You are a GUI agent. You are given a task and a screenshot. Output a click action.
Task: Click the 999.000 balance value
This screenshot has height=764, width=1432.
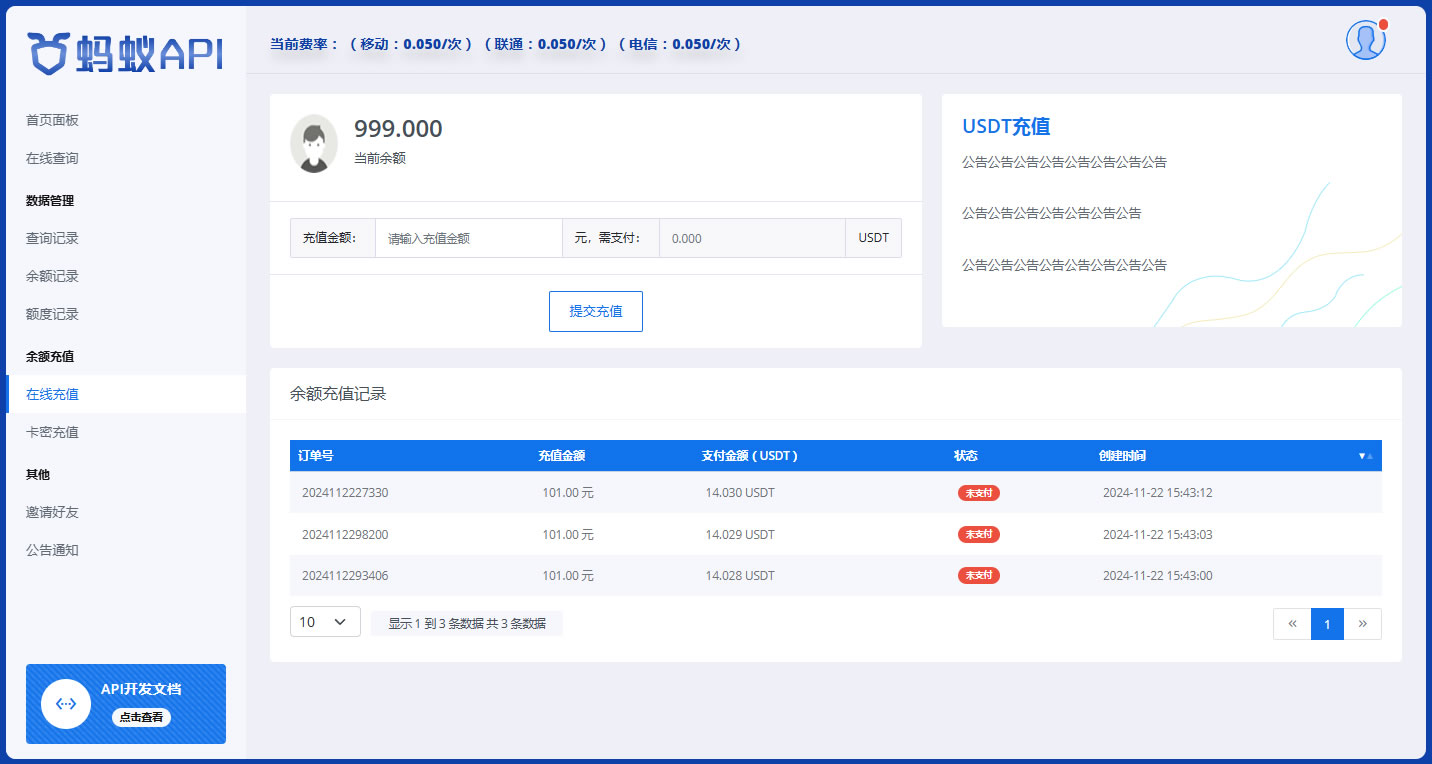398,129
